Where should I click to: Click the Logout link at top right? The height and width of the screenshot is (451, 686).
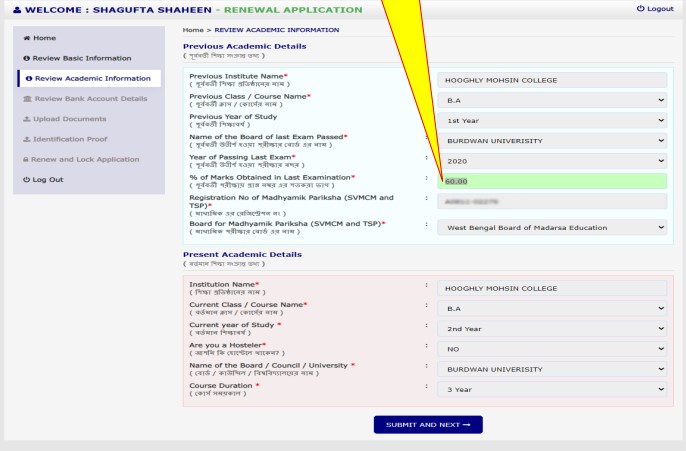click(x=655, y=8)
